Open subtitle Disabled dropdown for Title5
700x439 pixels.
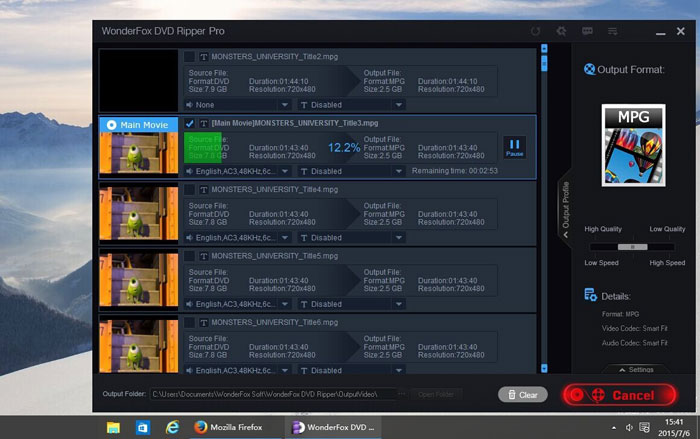click(352, 304)
